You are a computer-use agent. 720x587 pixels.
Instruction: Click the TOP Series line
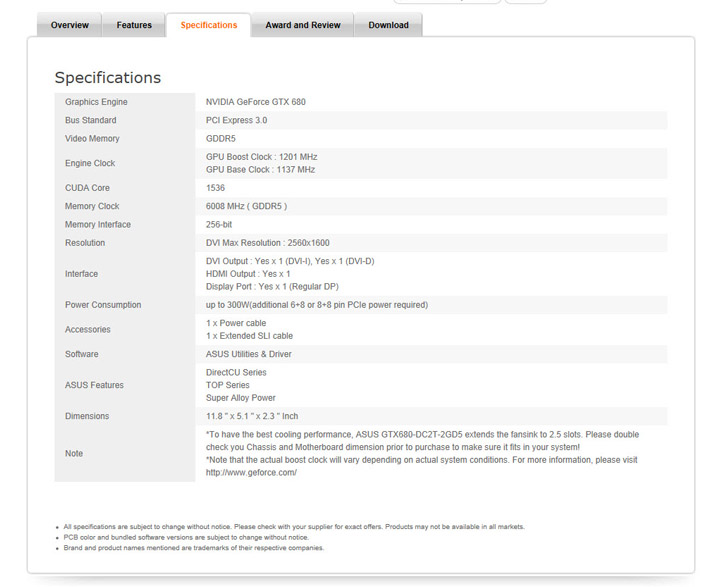click(227, 385)
